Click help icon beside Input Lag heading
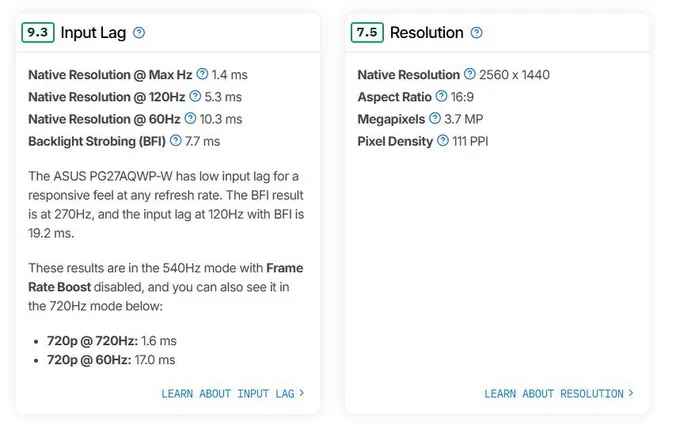The height and width of the screenshot is (426, 680). click(x=139, y=33)
